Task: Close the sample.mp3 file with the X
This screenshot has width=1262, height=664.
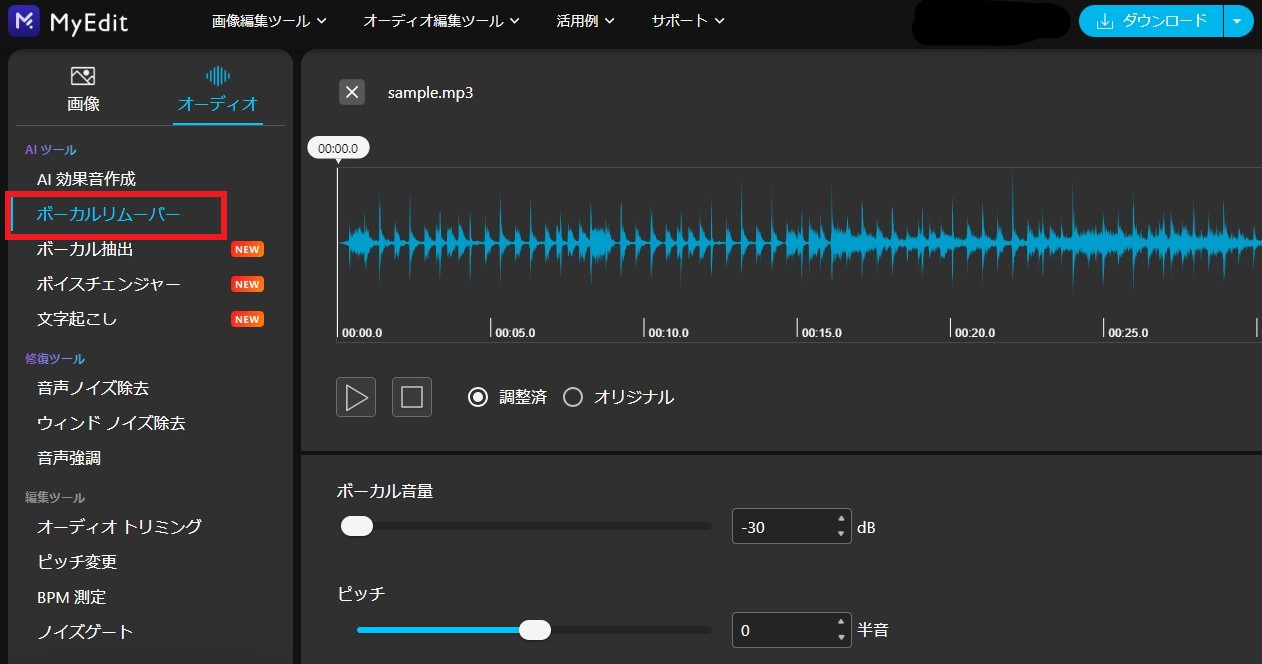Action: (x=351, y=92)
